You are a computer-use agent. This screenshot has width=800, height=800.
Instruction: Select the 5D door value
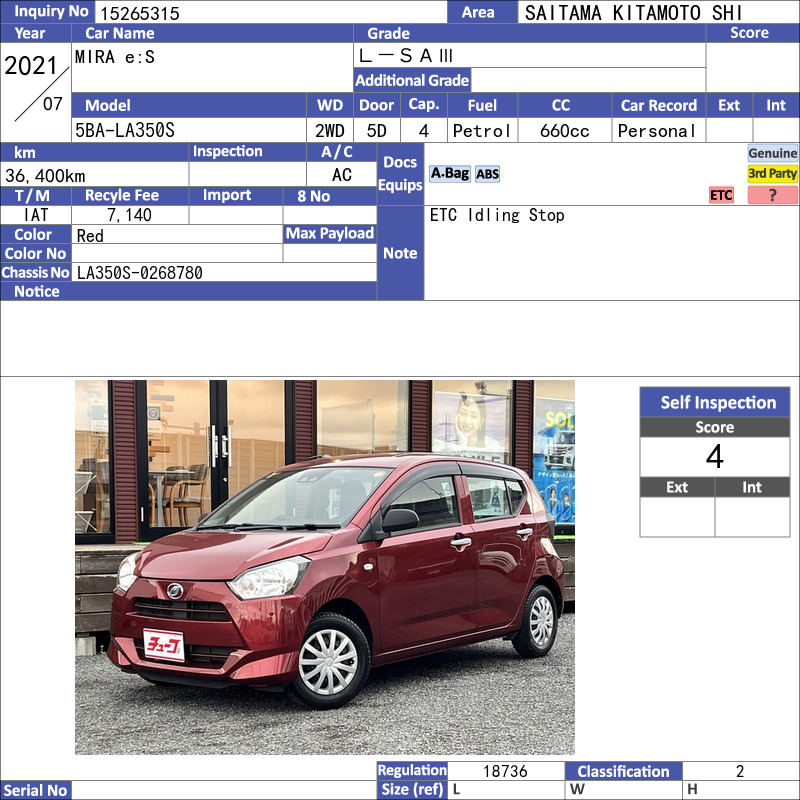point(377,131)
